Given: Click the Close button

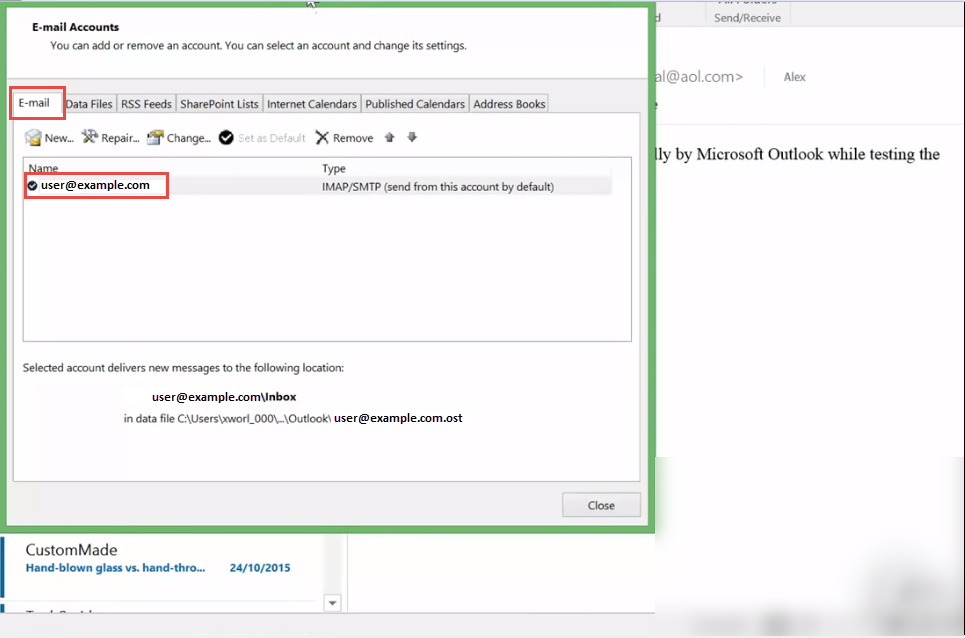Looking at the screenshot, I should (601, 504).
